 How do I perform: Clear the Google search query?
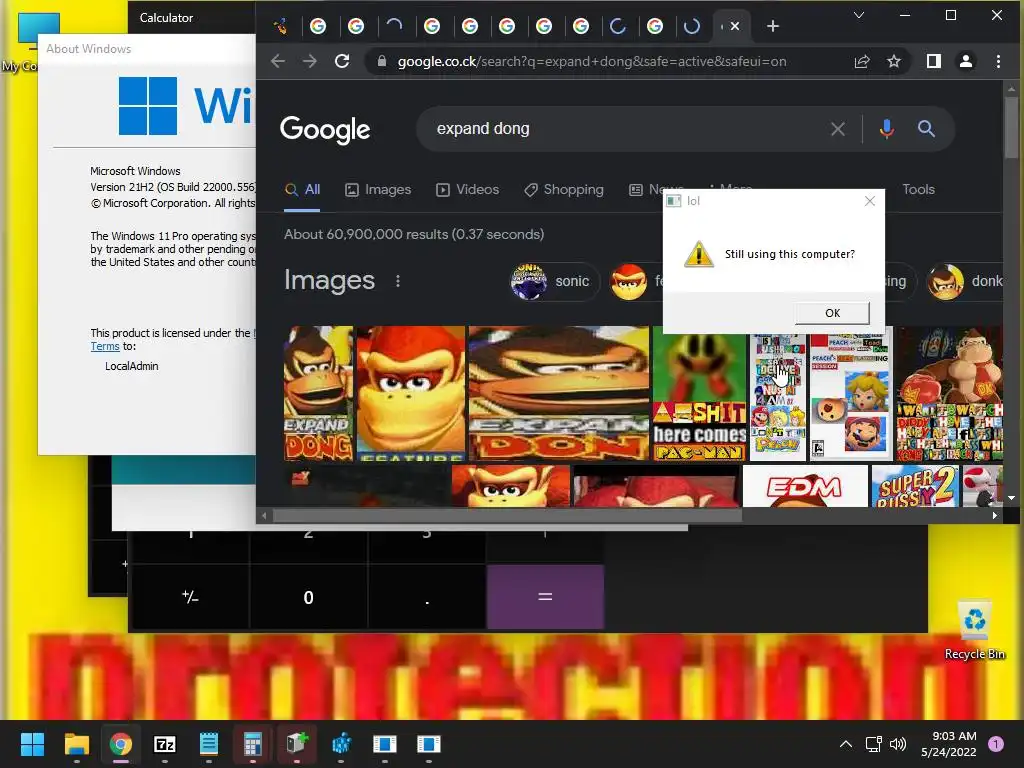[x=838, y=129]
